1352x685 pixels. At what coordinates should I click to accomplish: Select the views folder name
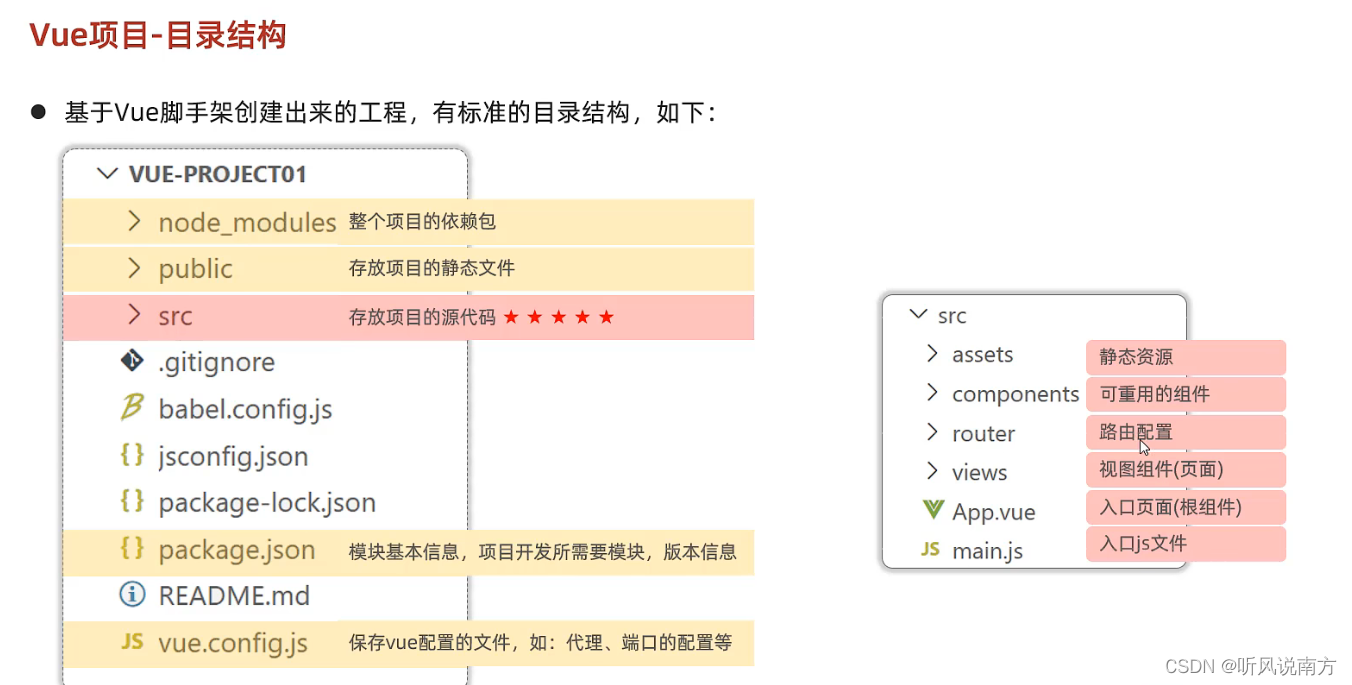coord(979,473)
